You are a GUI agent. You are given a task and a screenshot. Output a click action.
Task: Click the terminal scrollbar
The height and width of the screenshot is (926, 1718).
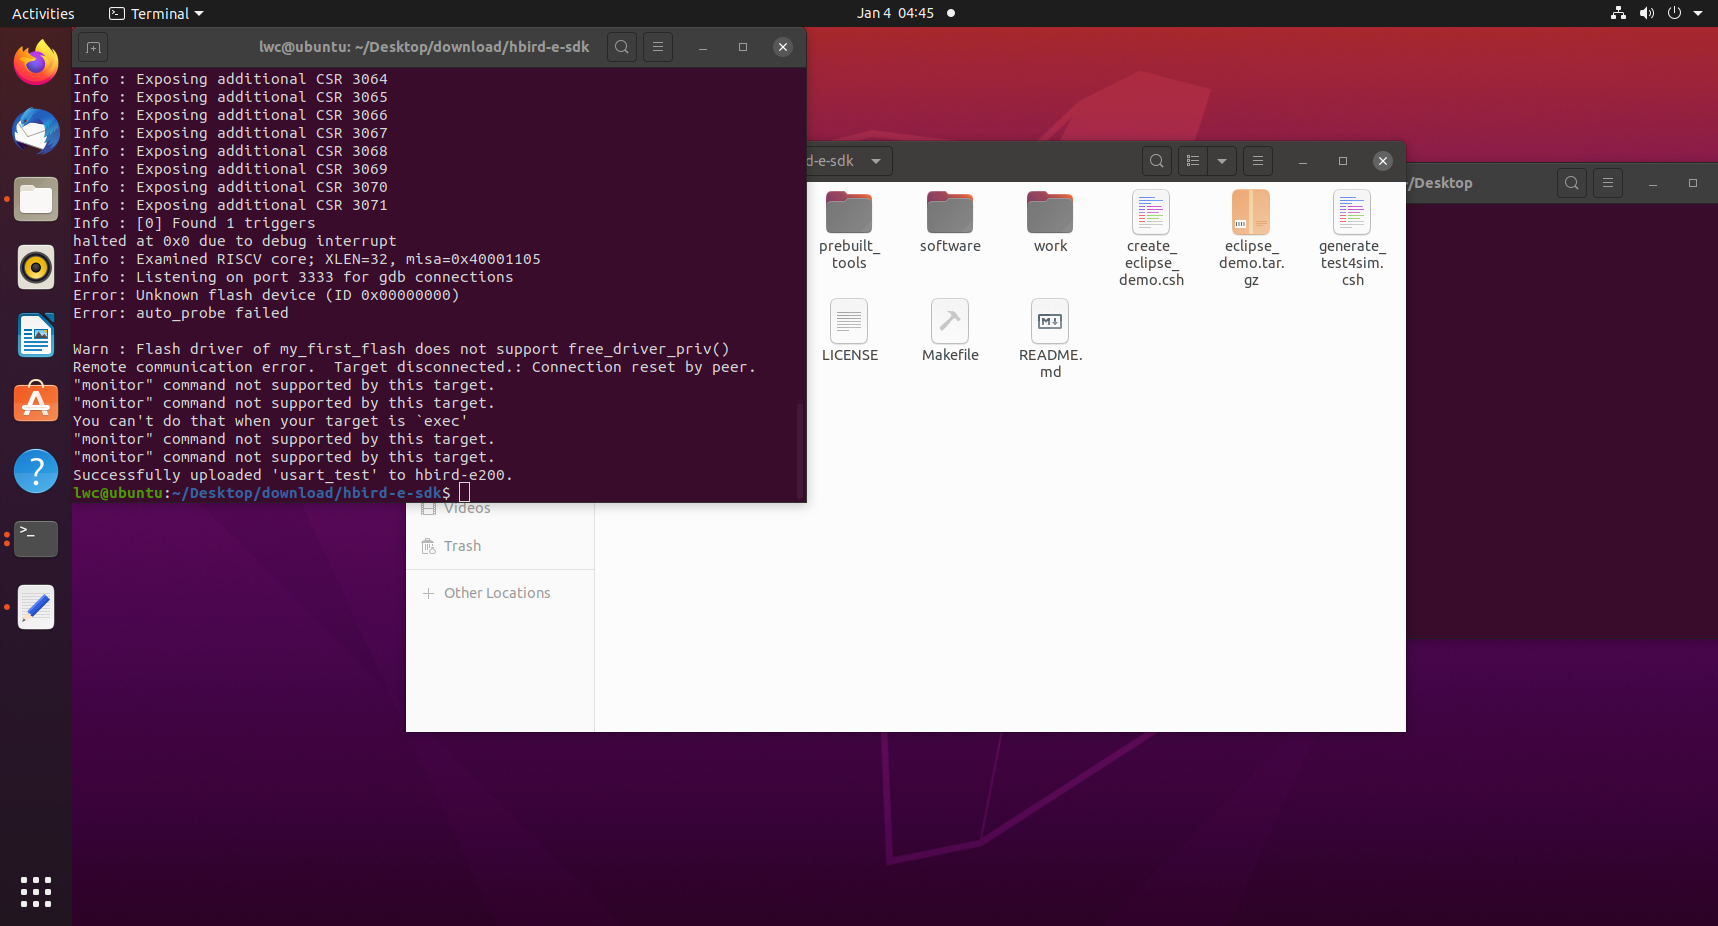point(800,450)
